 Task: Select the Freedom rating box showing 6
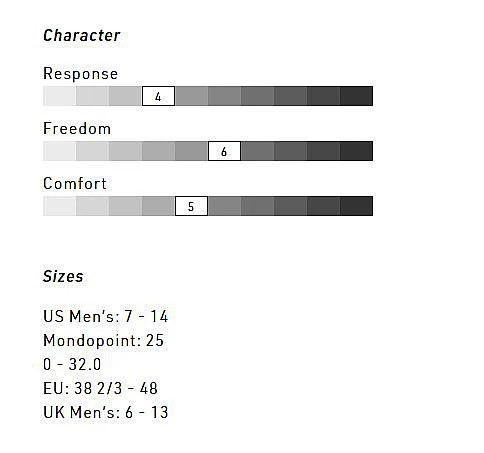pyautogui.click(x=224, y=151)
